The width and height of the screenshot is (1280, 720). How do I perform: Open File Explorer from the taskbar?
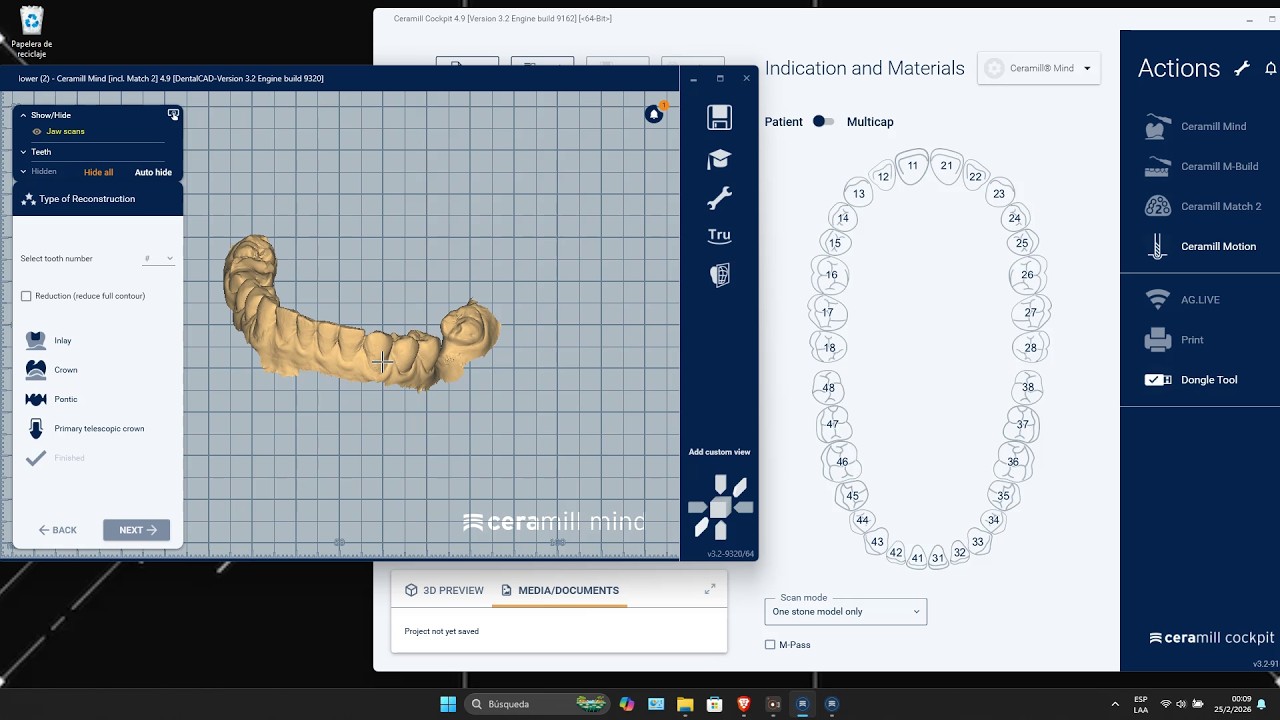tap(685, 704)
